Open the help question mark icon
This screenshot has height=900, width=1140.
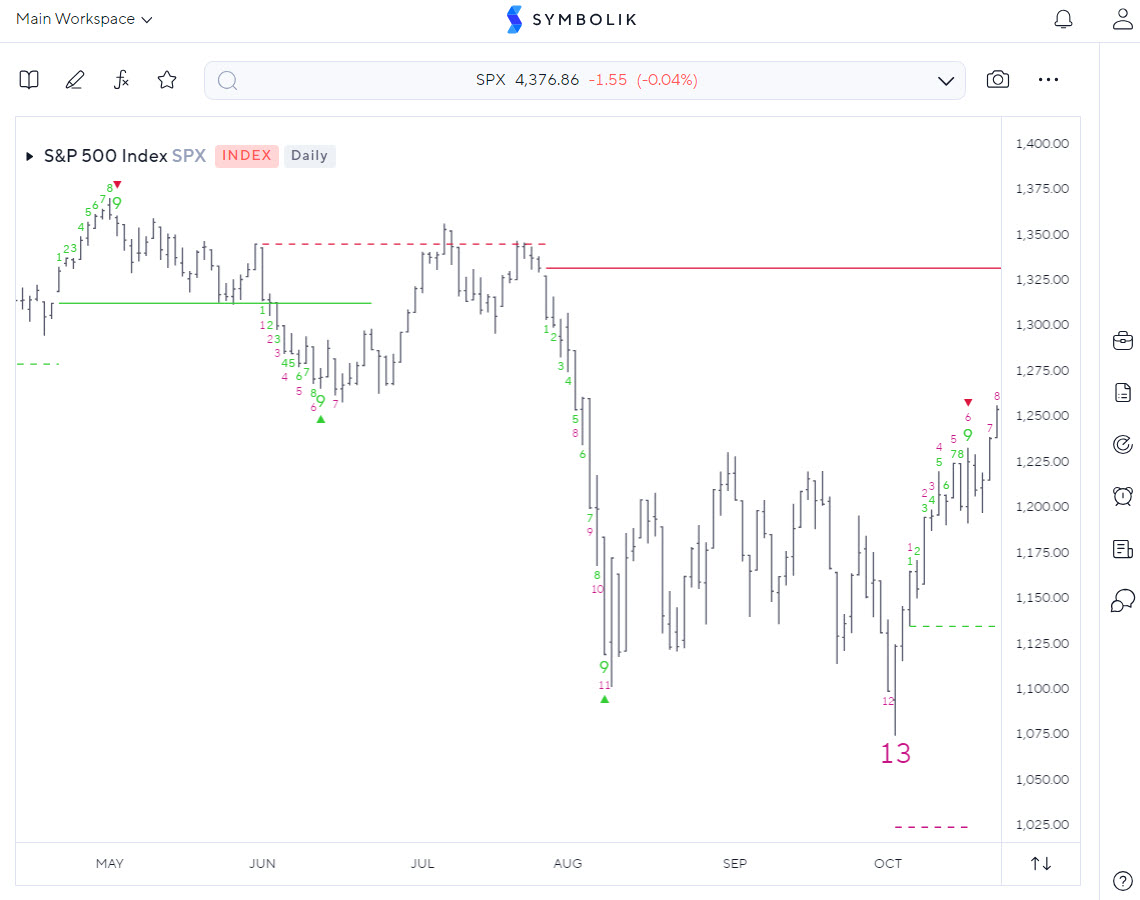tap(1122, 881)
